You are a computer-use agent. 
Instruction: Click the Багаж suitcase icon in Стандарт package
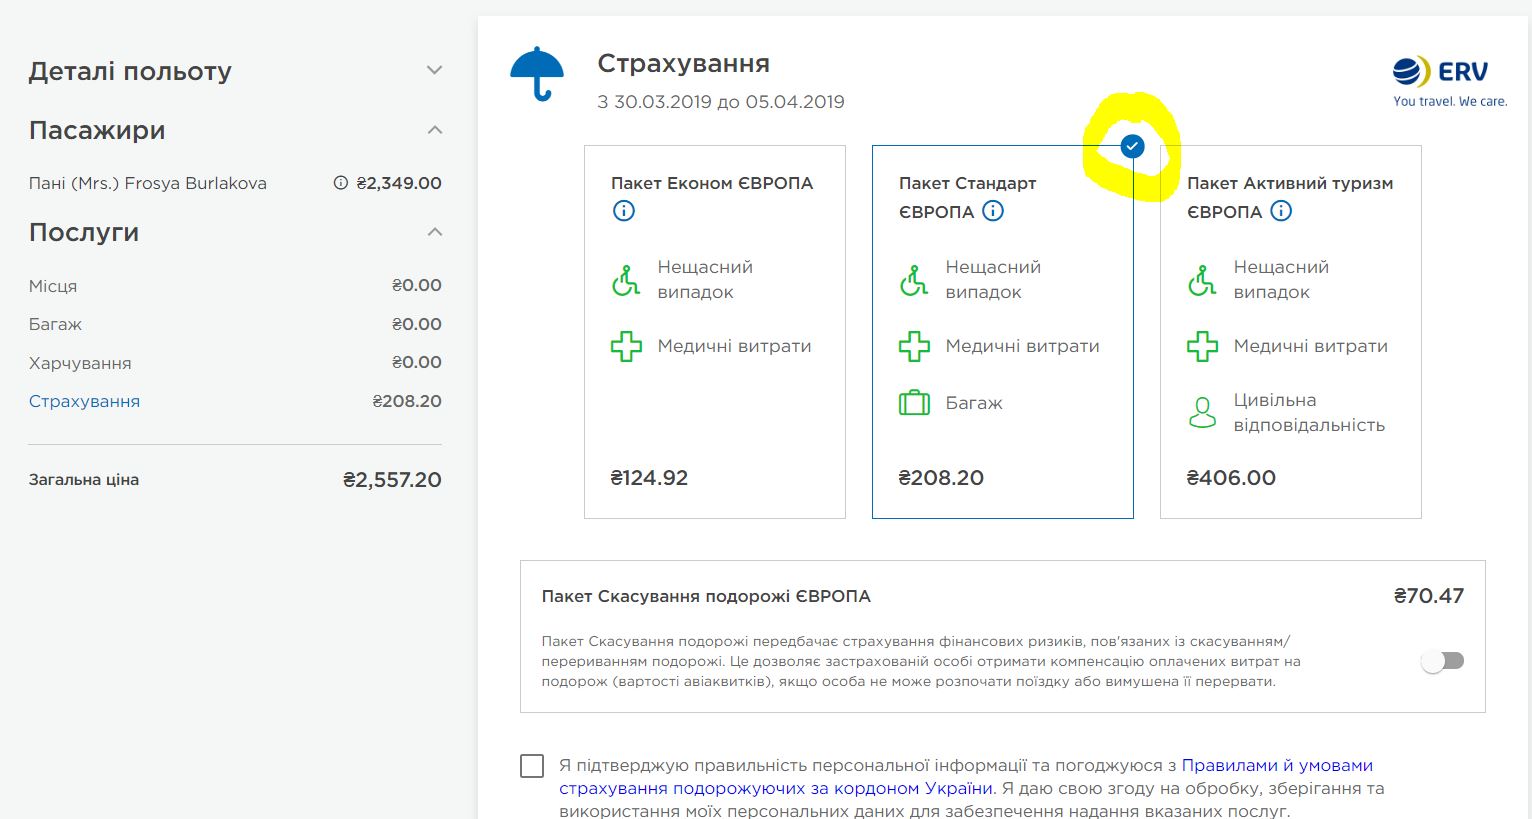point(914,403)
